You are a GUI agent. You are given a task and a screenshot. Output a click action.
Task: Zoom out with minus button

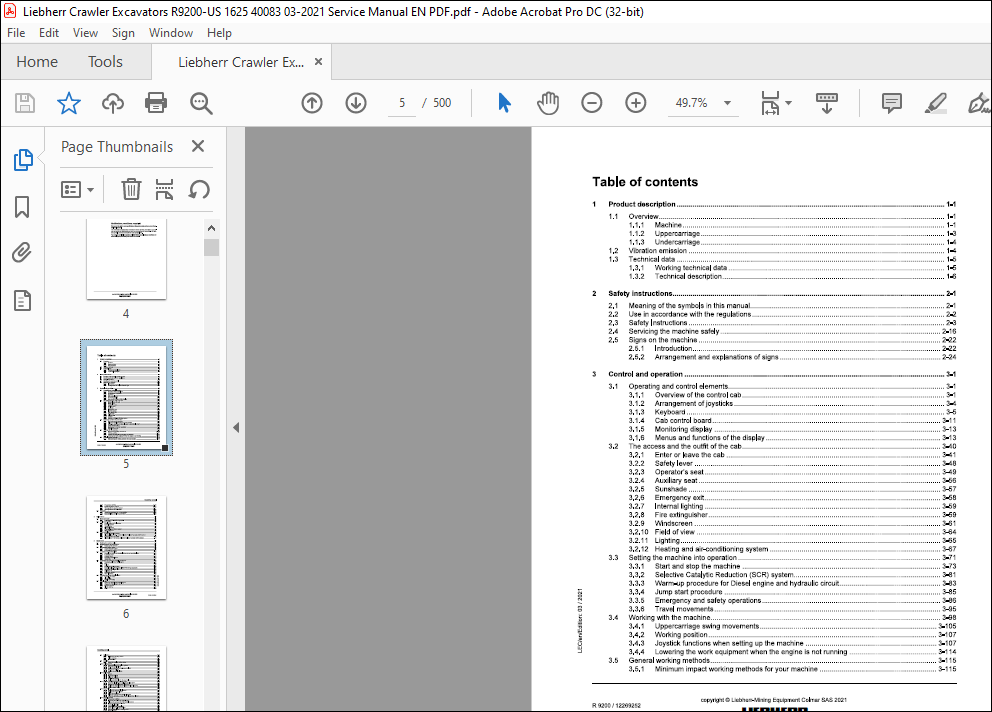click(x=592, y=103)
